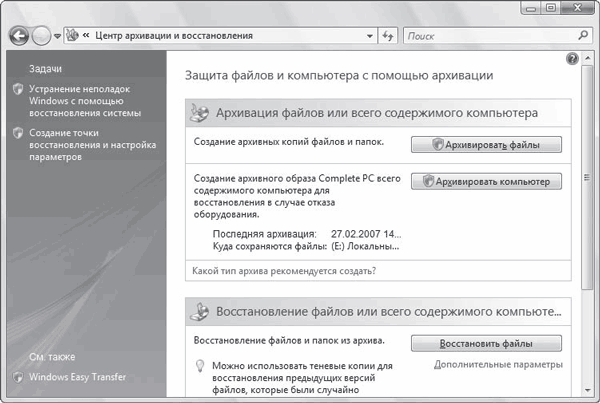Click the refresh icon beside the address bar

click(388, 36)
